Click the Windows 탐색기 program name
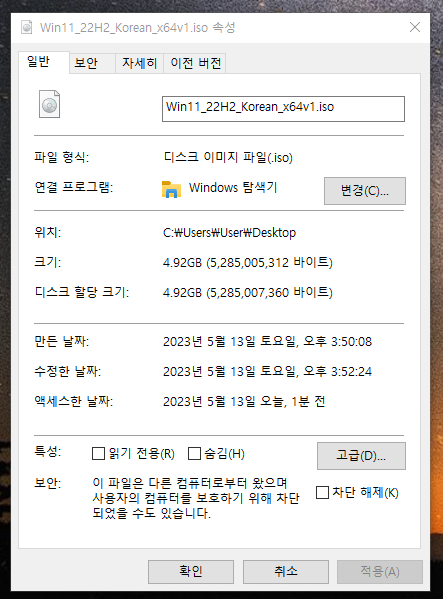 233,188
